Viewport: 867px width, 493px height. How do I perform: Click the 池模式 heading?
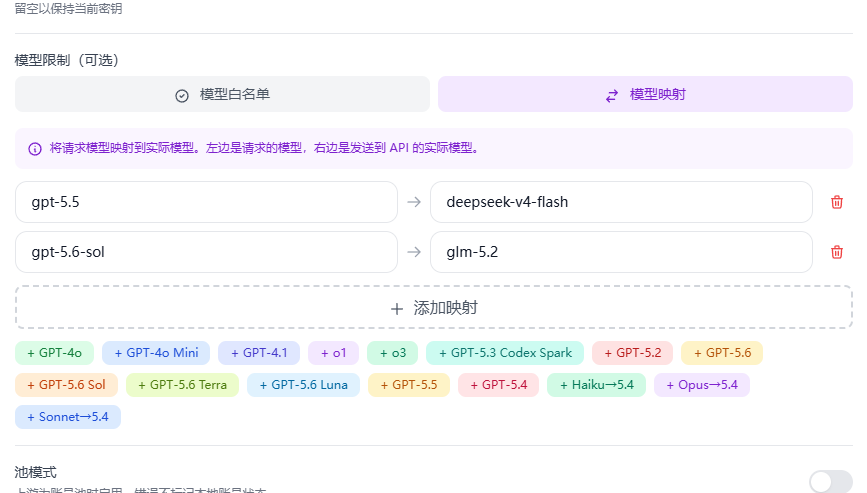click(x=35, y=473)
